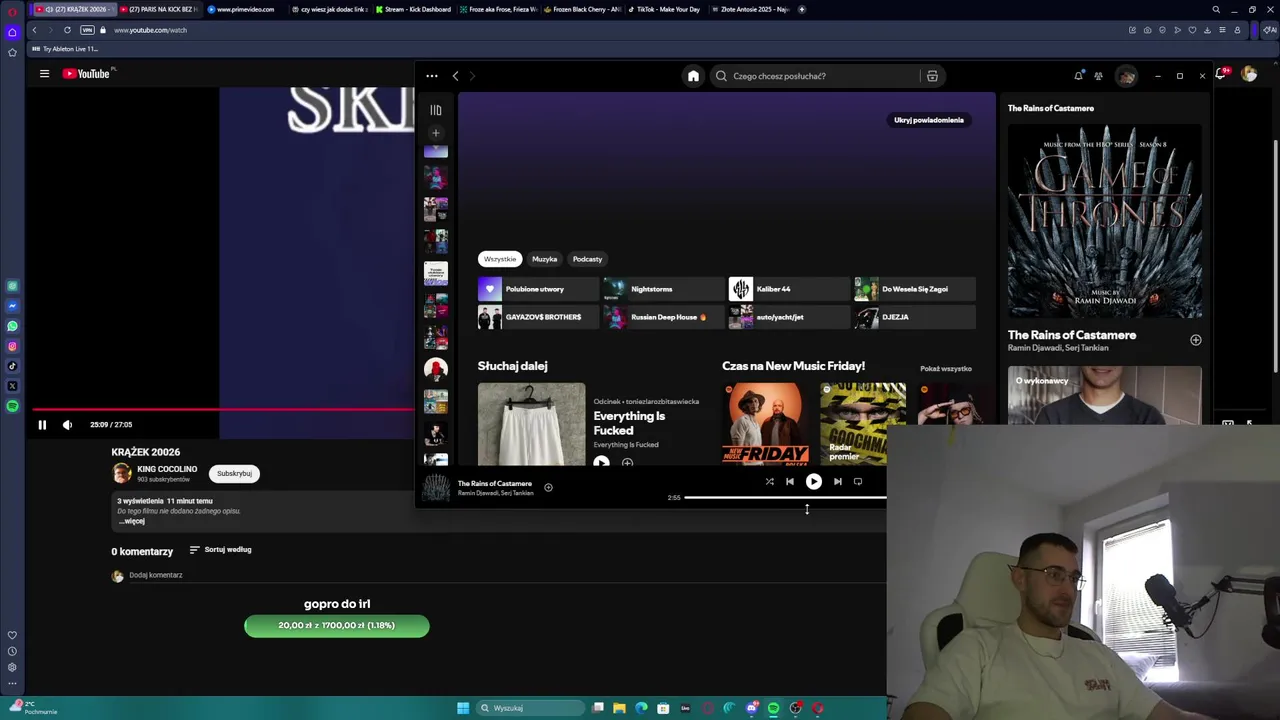The image size is (1280, 720).
Task: Toggle browser VPN badge
Action: [87, 30]
